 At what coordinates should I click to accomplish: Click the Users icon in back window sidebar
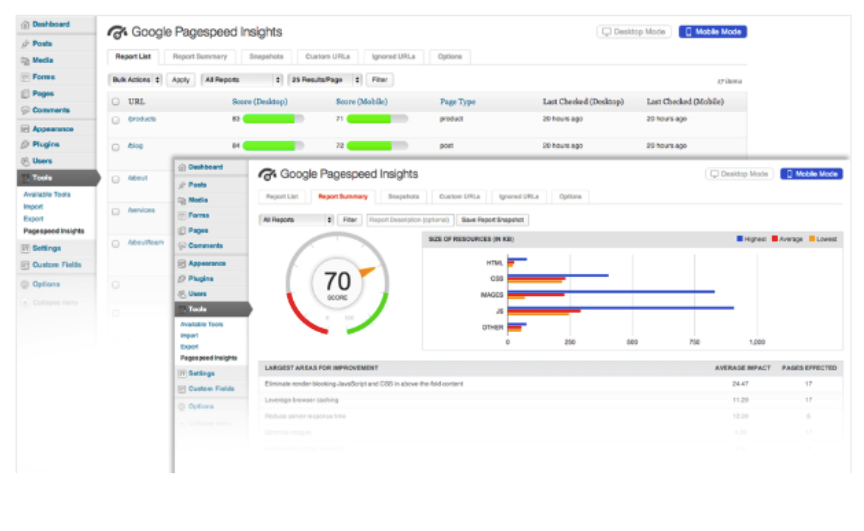[x=25, y=161]
